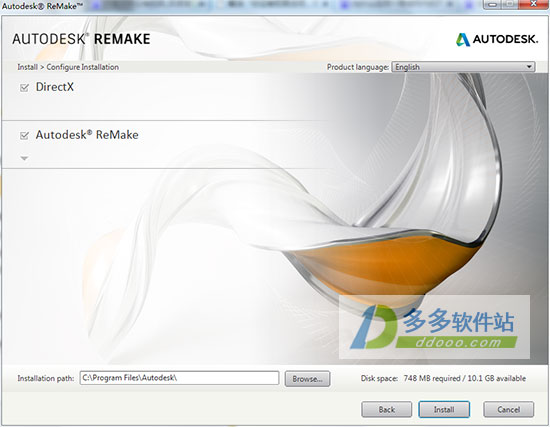Open the Product language dropdown
Screen dimensions: 550x427
[x=463, y=67]
